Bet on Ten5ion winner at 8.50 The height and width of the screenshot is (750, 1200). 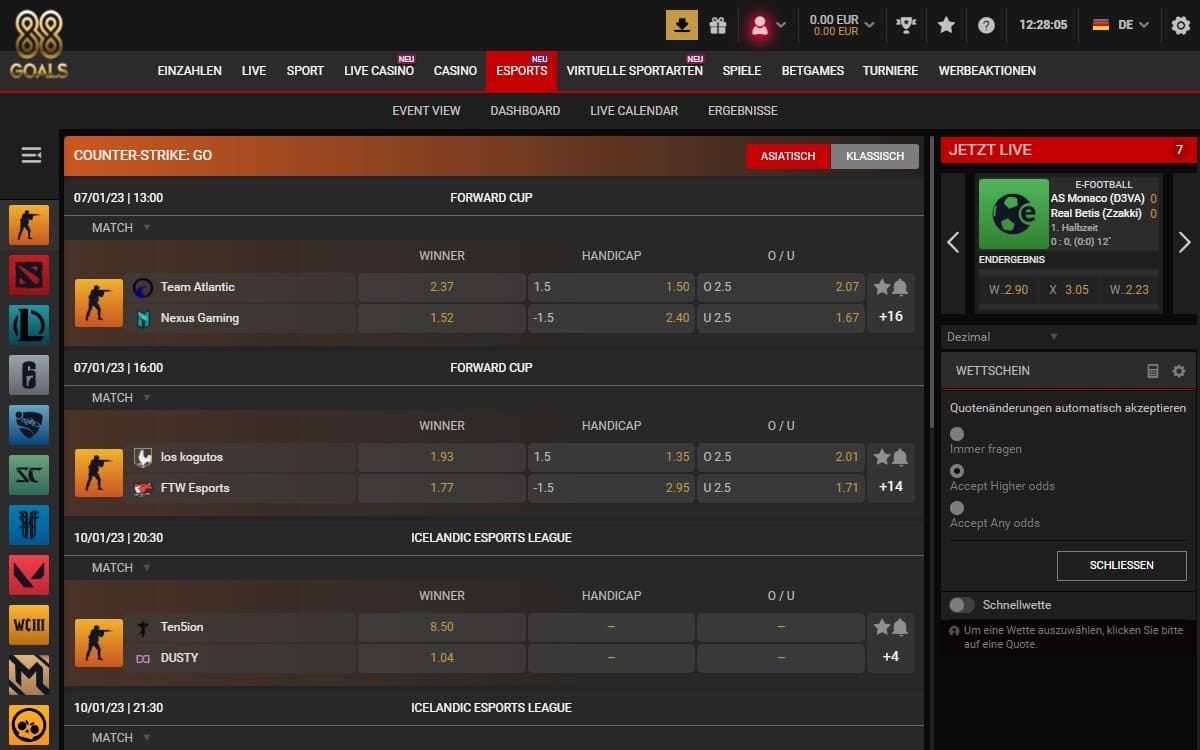(442, 627)
